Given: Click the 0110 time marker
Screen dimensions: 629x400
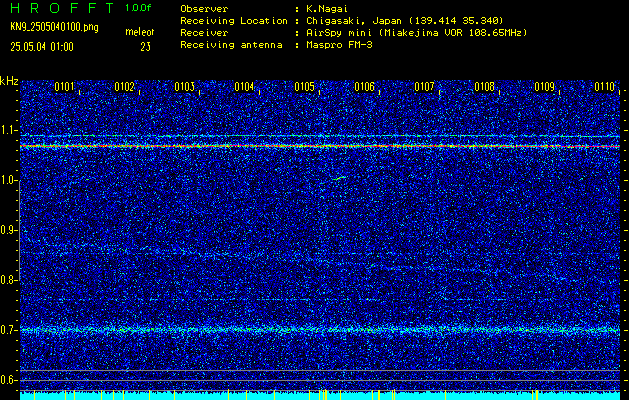Looking at the screenshot, I should (x=605, y=87).
